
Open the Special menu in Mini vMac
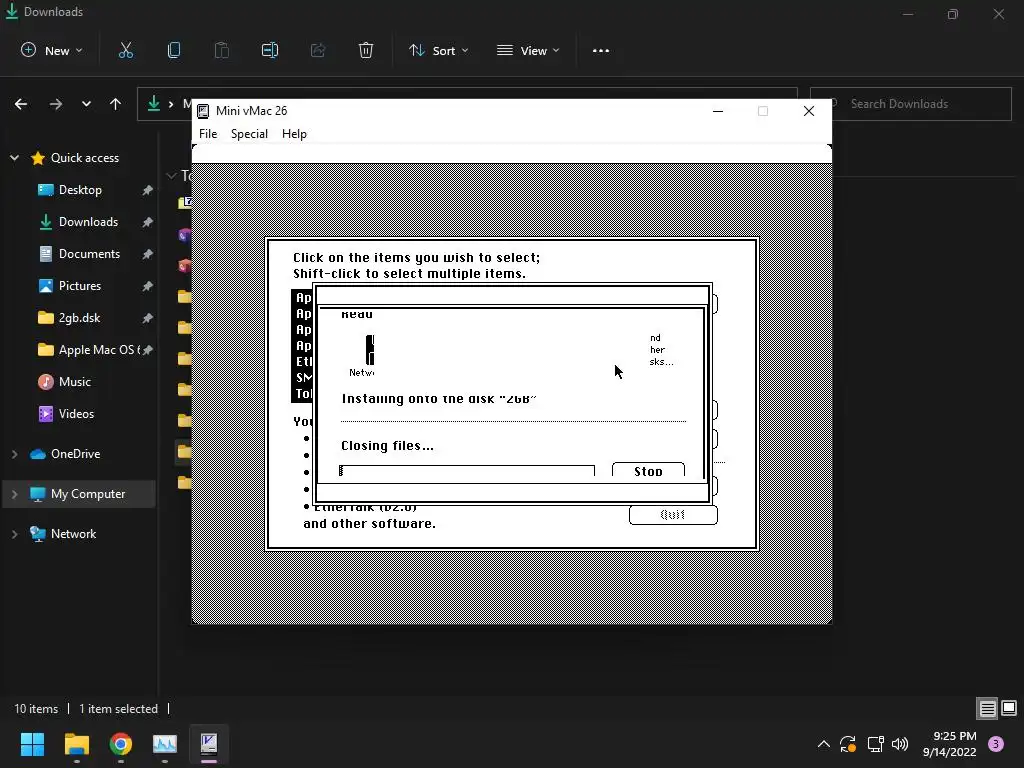[x=249, y=134]
